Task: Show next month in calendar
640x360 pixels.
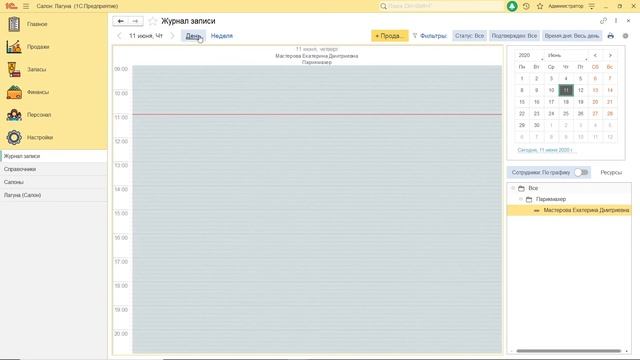Action: [610, 56]
